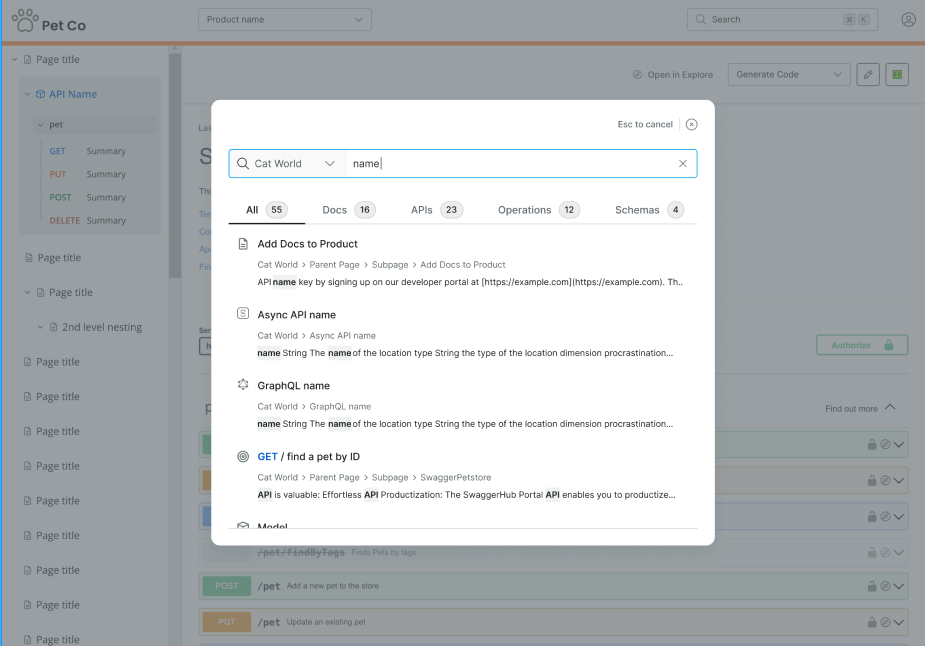
Task: Open the user profile icon
Action: 908,19
